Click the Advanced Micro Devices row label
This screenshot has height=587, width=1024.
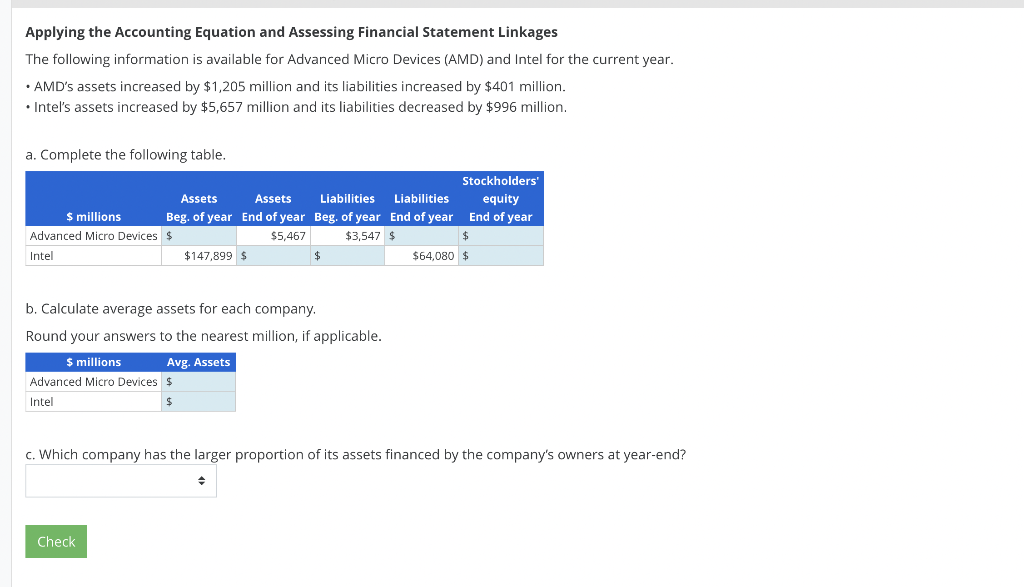click(x=92, y=235)
